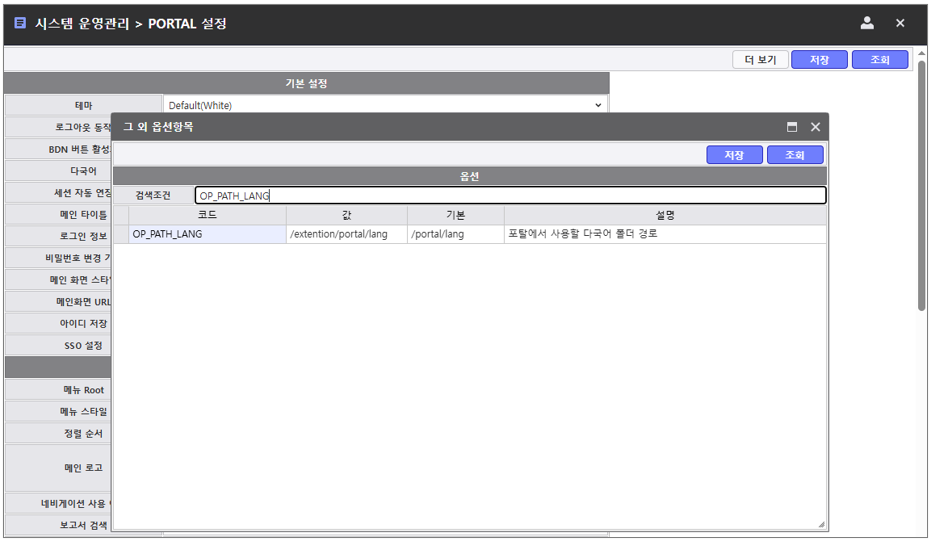Open the 테마 Default(White) dropdown
This screenshot has height=541, width=930.
pyautogui.click(x=598, y=105)
